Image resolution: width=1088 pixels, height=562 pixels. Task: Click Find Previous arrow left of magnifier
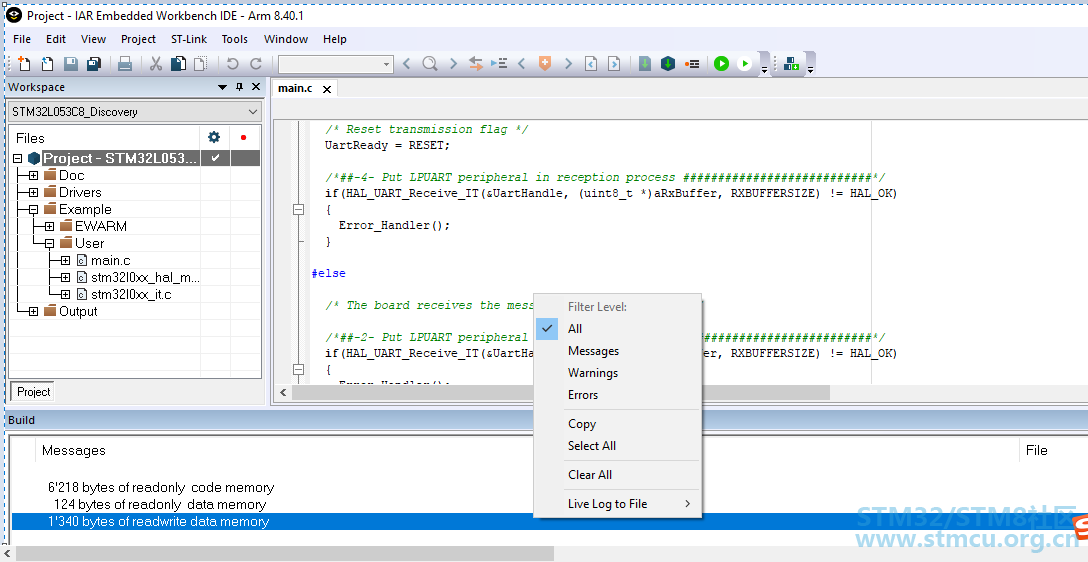point(407,64)
